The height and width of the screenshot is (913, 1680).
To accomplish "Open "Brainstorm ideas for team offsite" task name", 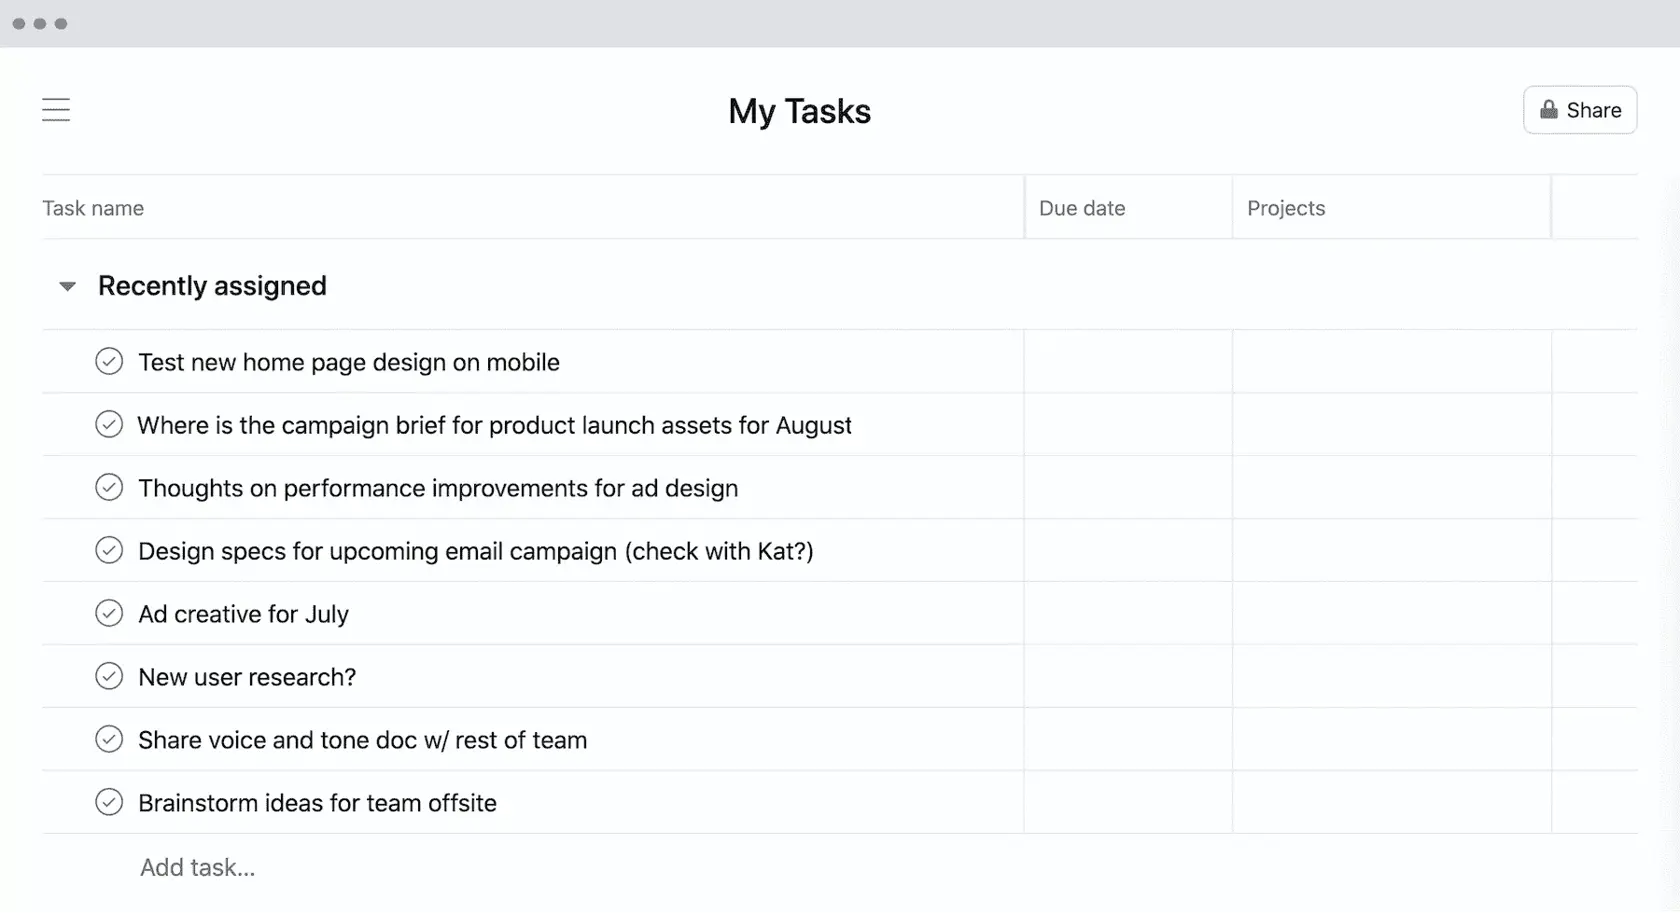I will tap(318, 803).
